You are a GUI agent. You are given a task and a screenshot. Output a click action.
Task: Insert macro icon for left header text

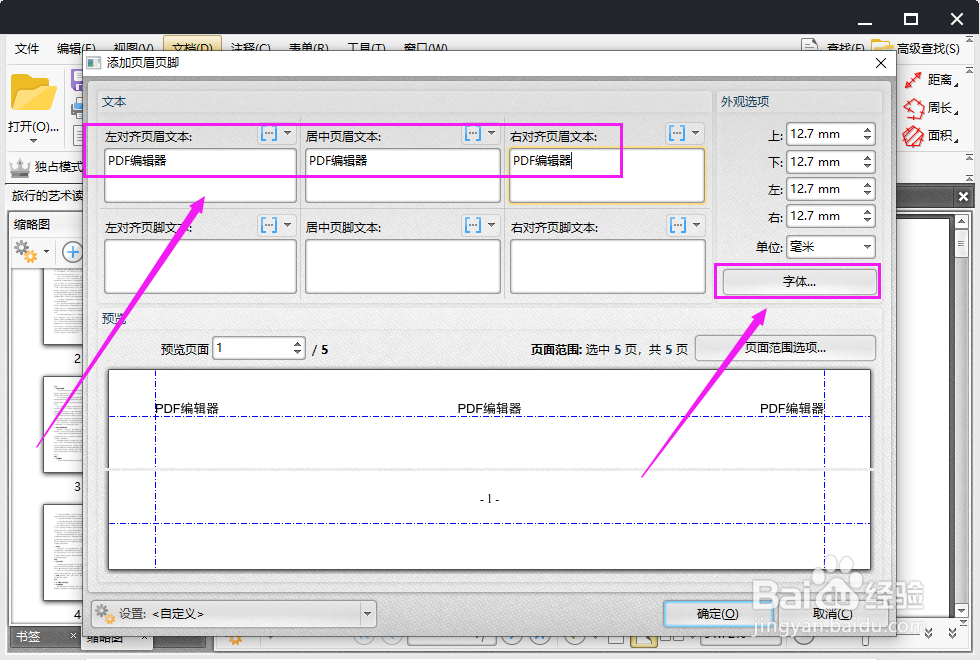pos(269,133)
